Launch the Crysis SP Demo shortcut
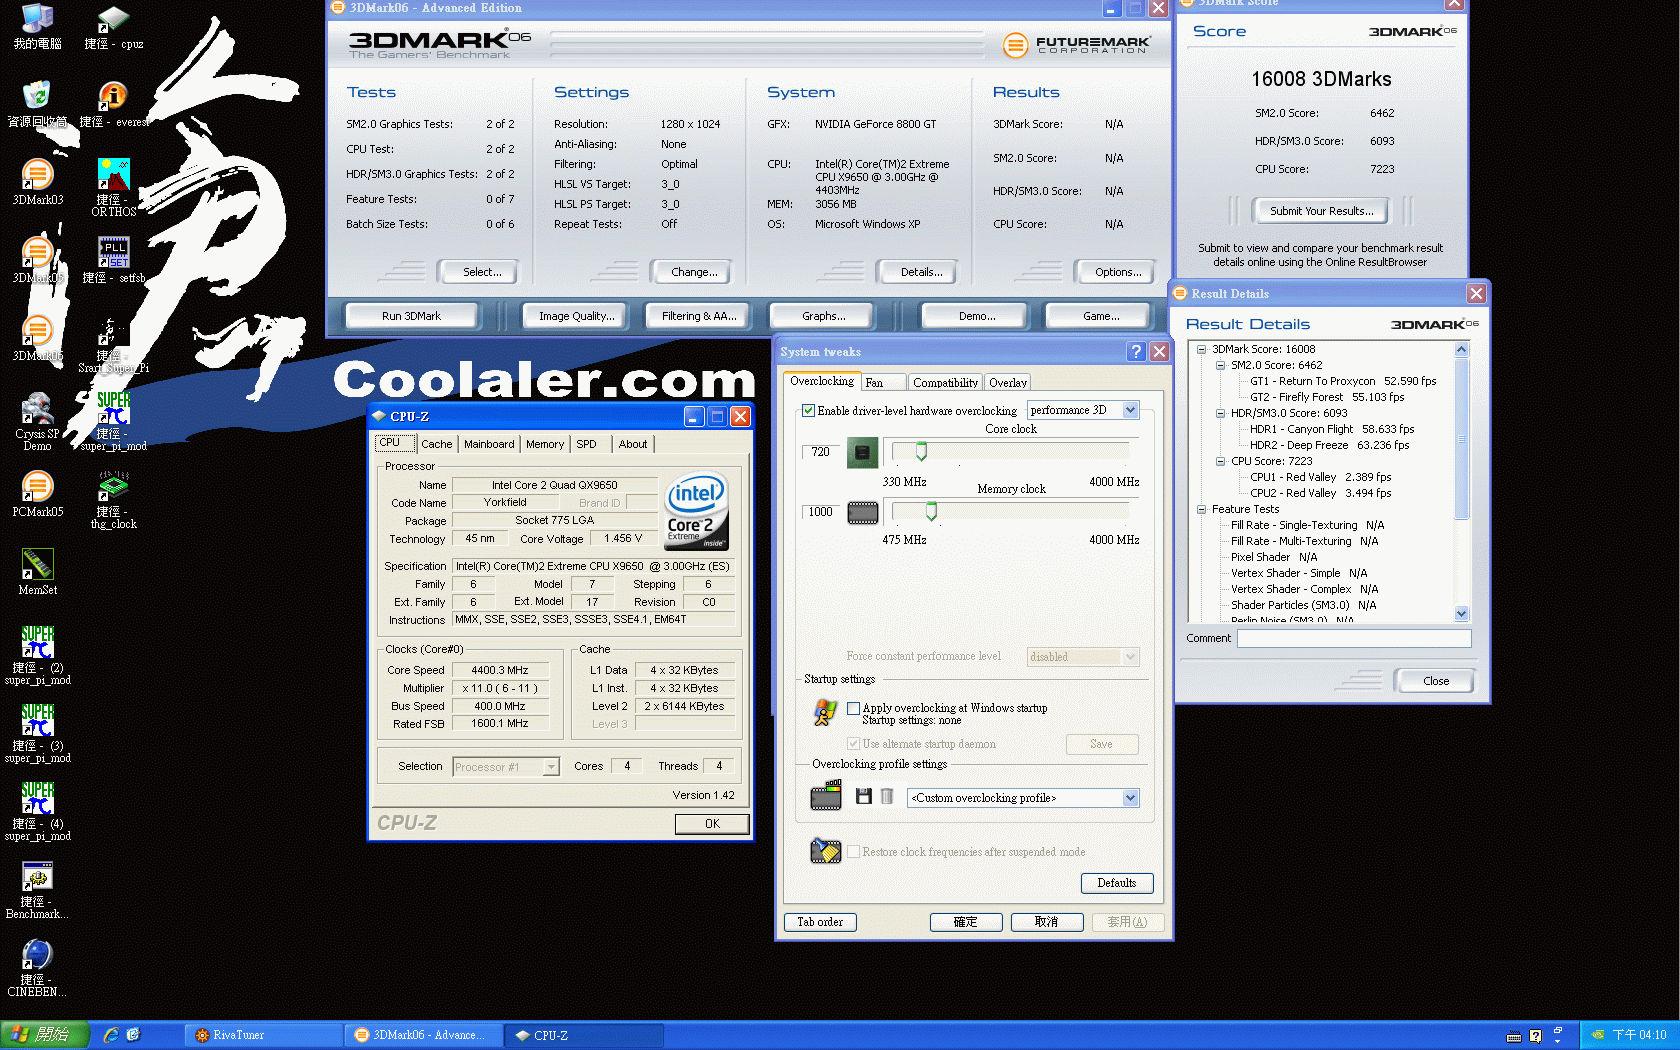The height and width of the screenshot is (1050, 1680). (x=37, y=421)
